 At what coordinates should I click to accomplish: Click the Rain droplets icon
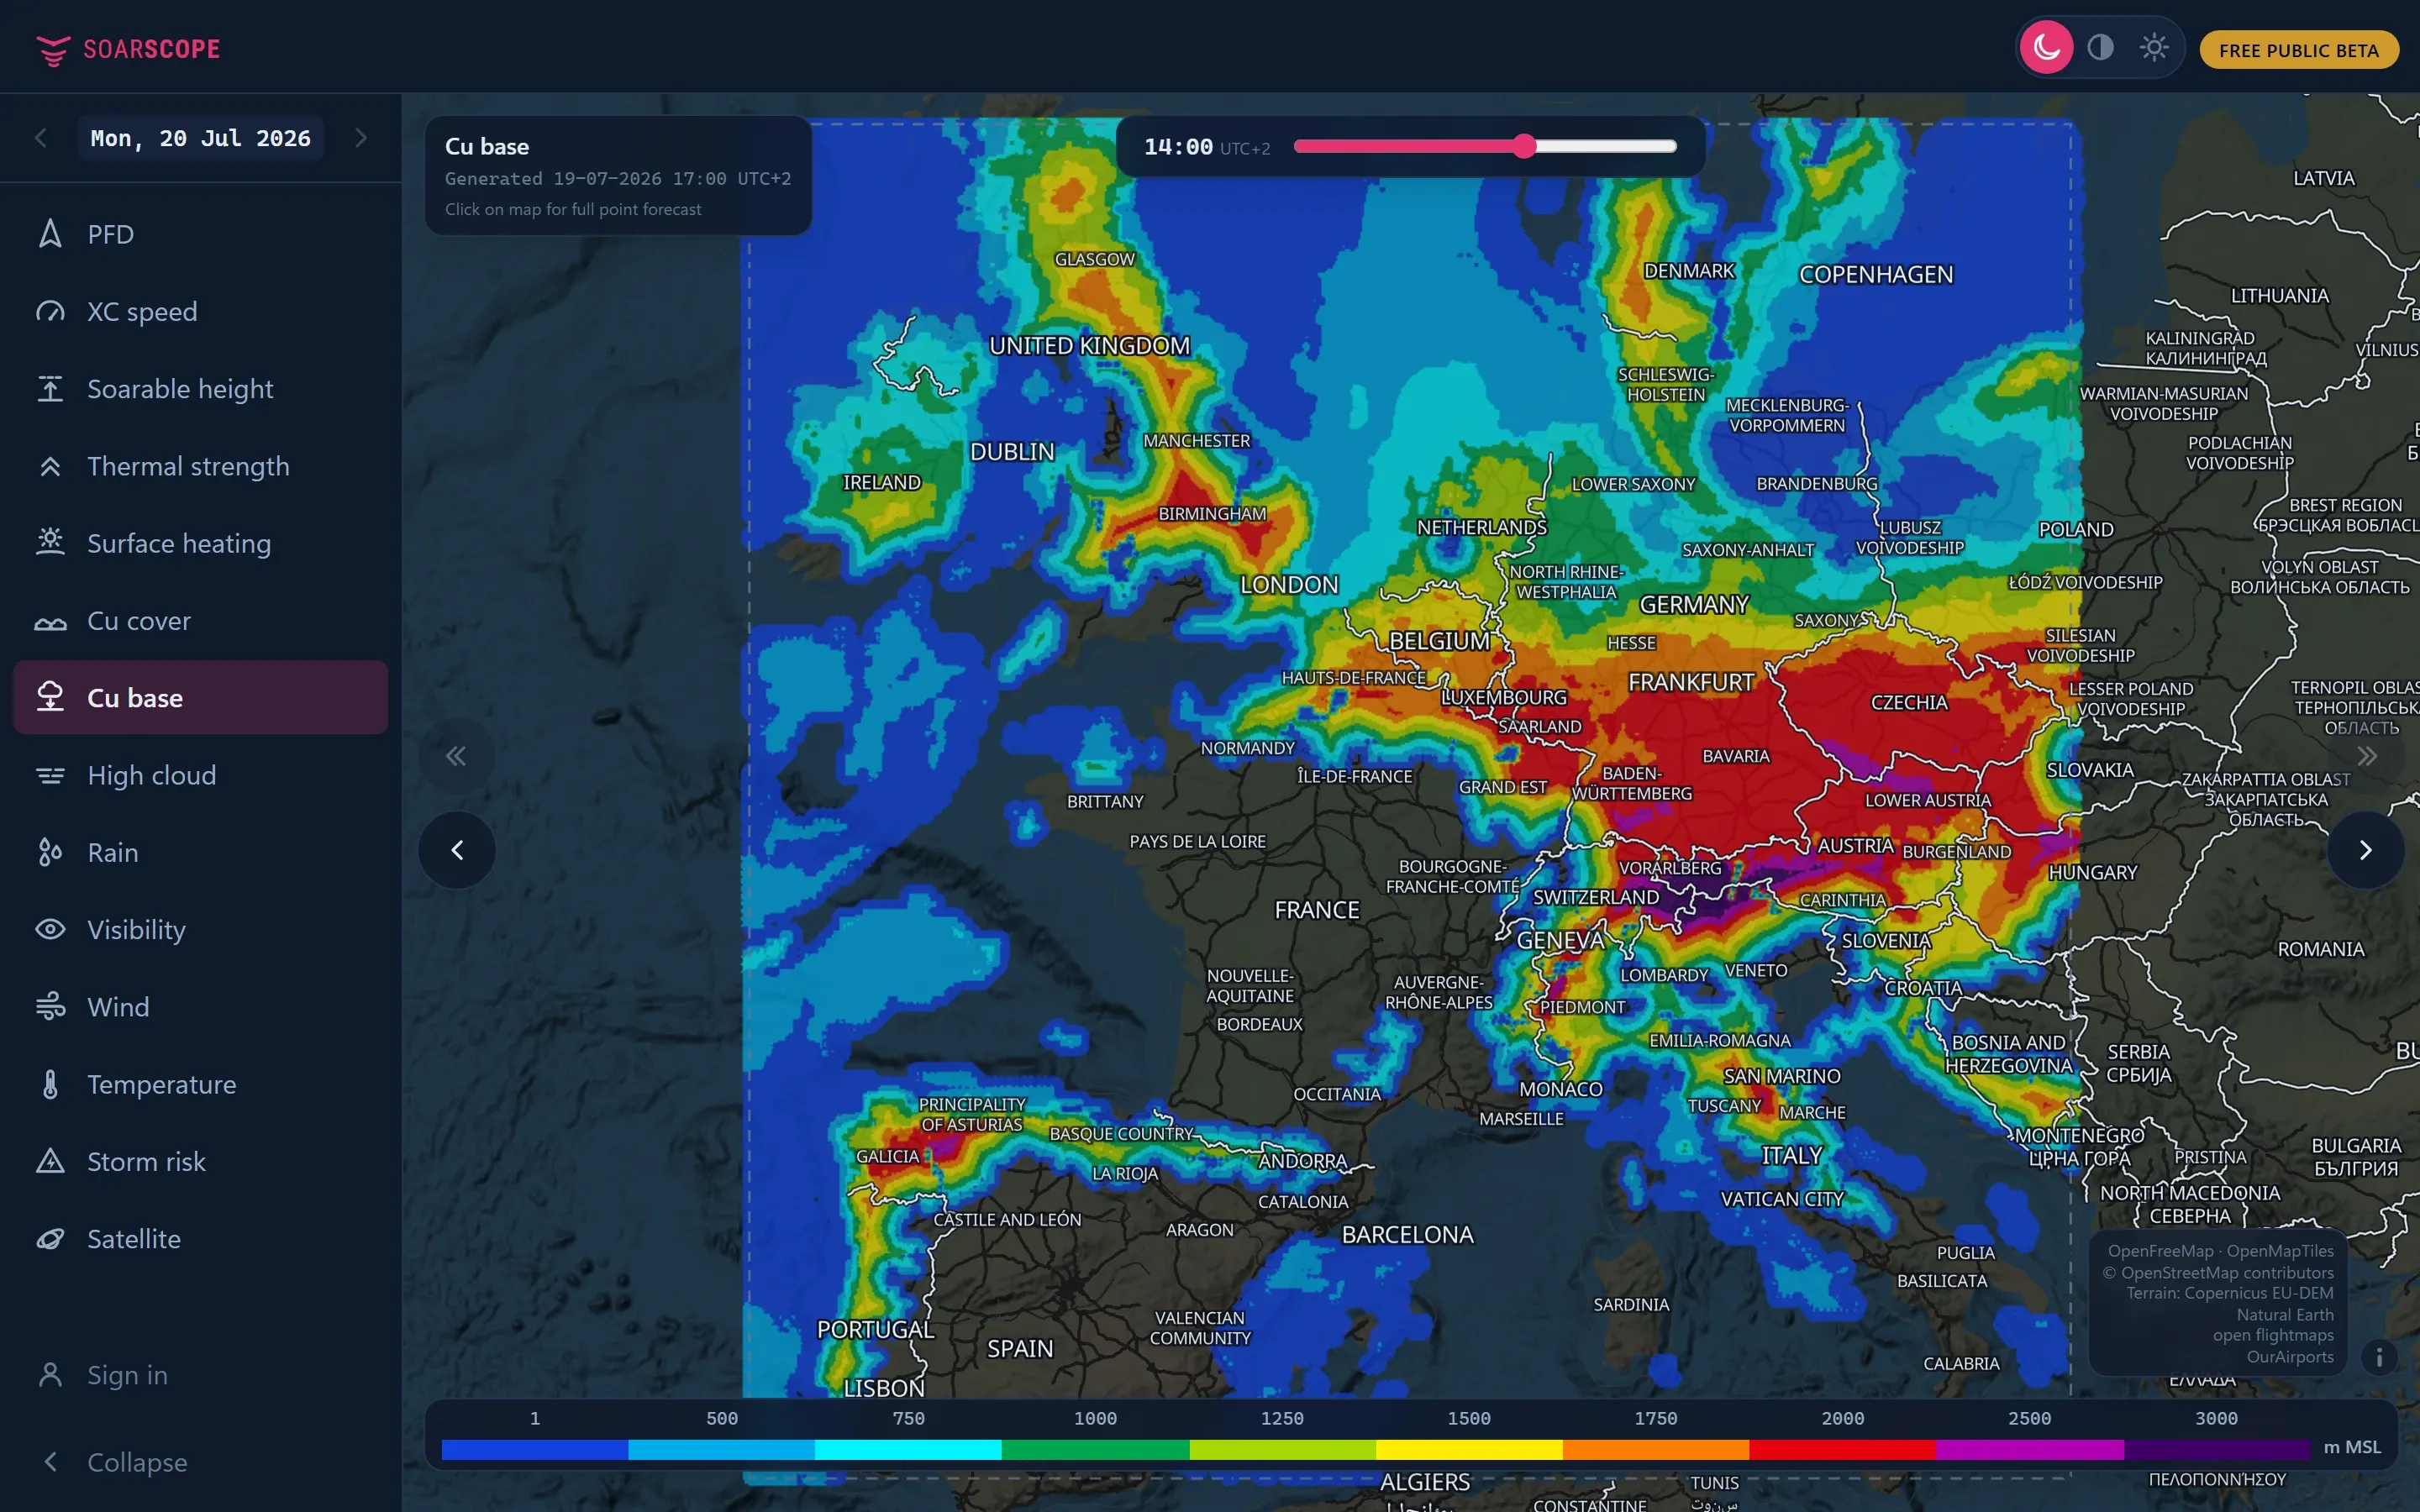click(x=50, y=852)
